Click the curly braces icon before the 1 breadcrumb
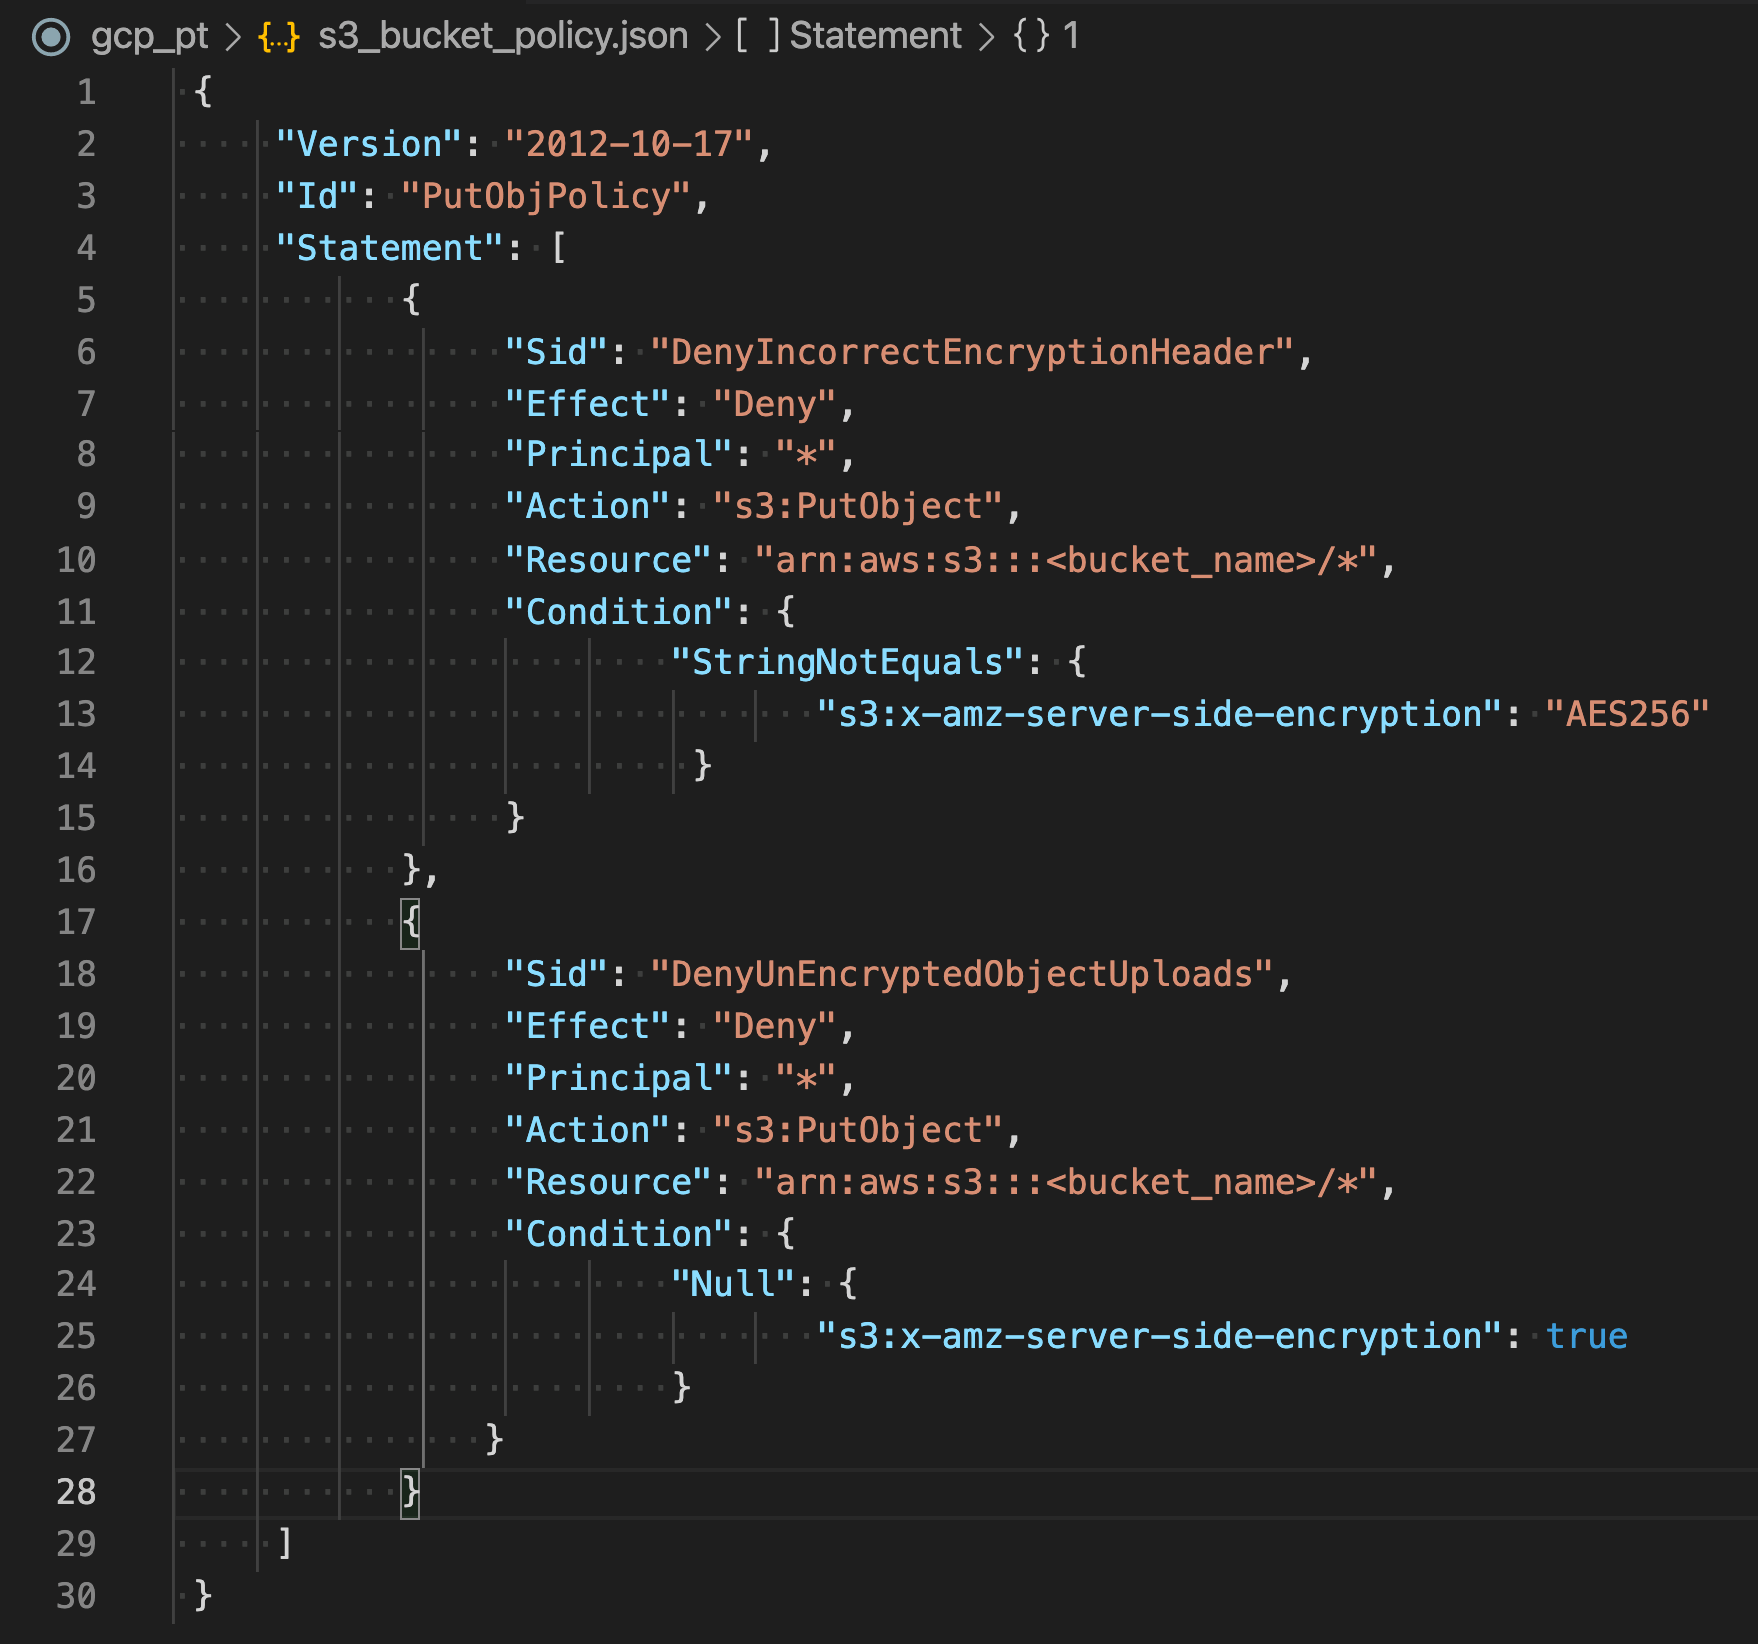This screenshot has height=1644, width=1758. coord(1031,35)
